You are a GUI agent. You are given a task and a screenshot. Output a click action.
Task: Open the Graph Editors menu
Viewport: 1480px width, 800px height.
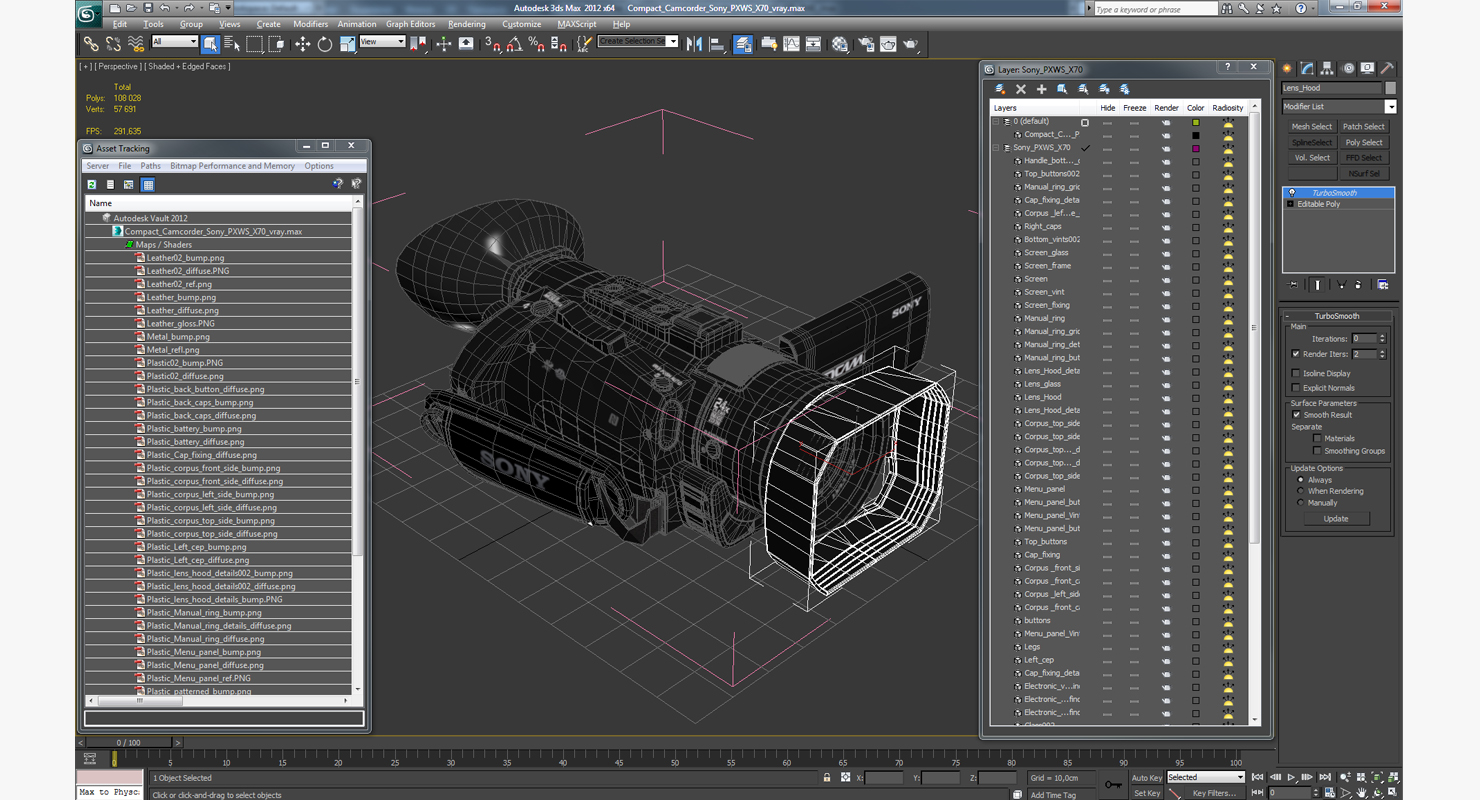tap(411, 24)
